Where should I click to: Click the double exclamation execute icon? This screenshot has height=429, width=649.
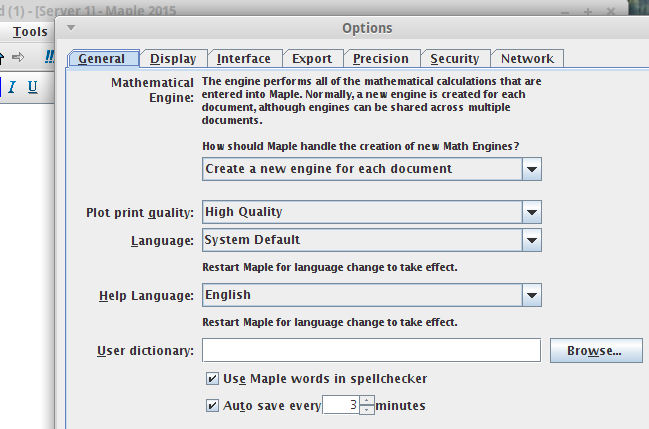[x=48, y=57]
